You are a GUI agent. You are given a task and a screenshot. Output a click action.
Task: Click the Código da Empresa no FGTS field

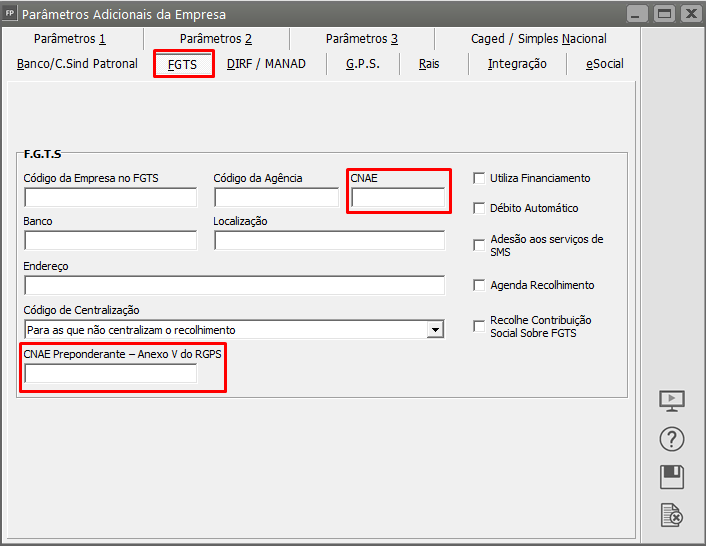pyautogui.click(x=111, y=198)
